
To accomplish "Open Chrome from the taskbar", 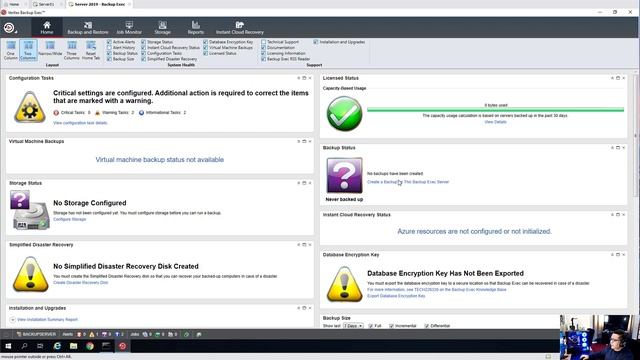I will pos(90,346).
